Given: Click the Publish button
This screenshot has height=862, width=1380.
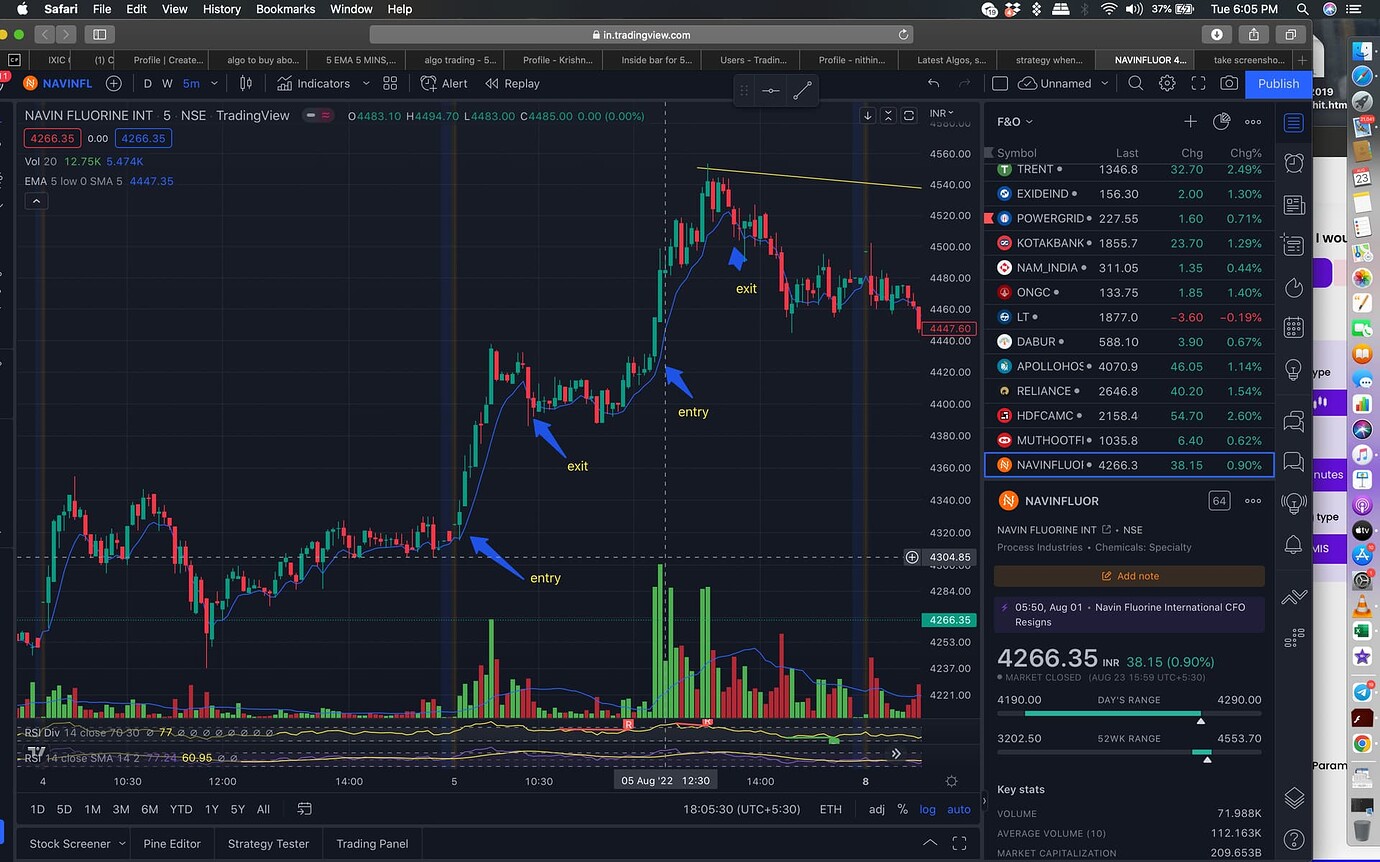Looking at the screenshot, I should [x=1278, y=84].
